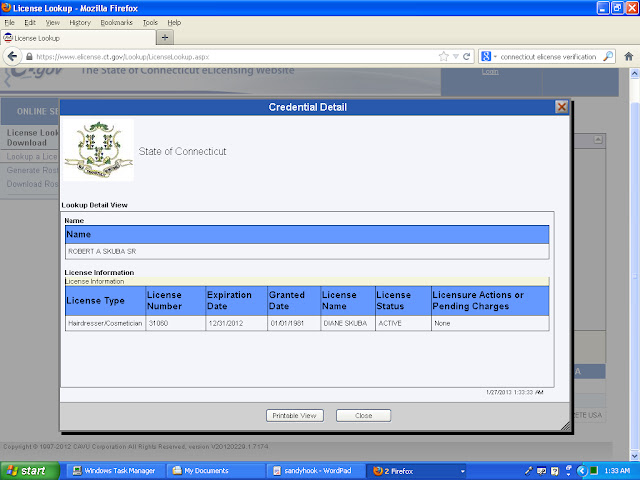Click the None pending charges cell
Viewport: 640px width, 480px height.
(490, 323)
